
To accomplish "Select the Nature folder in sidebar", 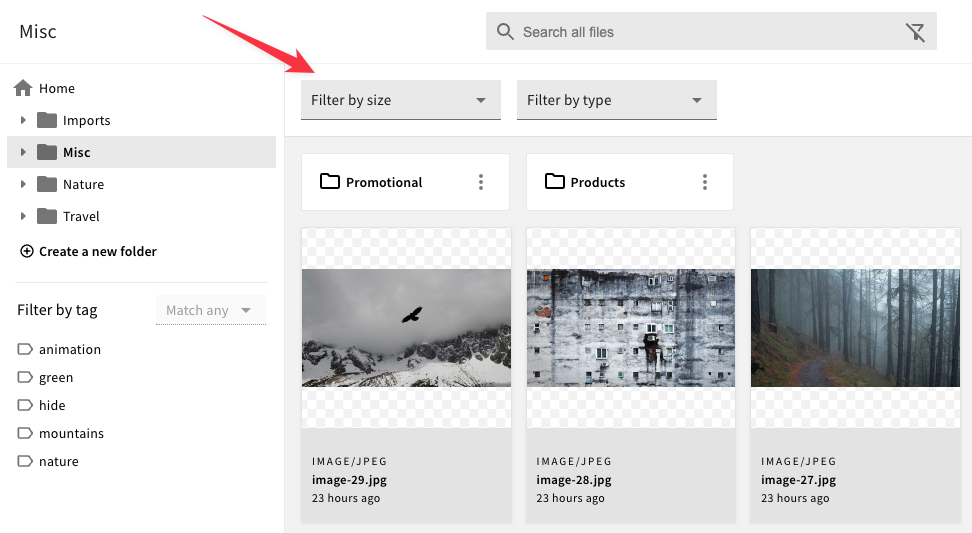I will pos(83,184).
